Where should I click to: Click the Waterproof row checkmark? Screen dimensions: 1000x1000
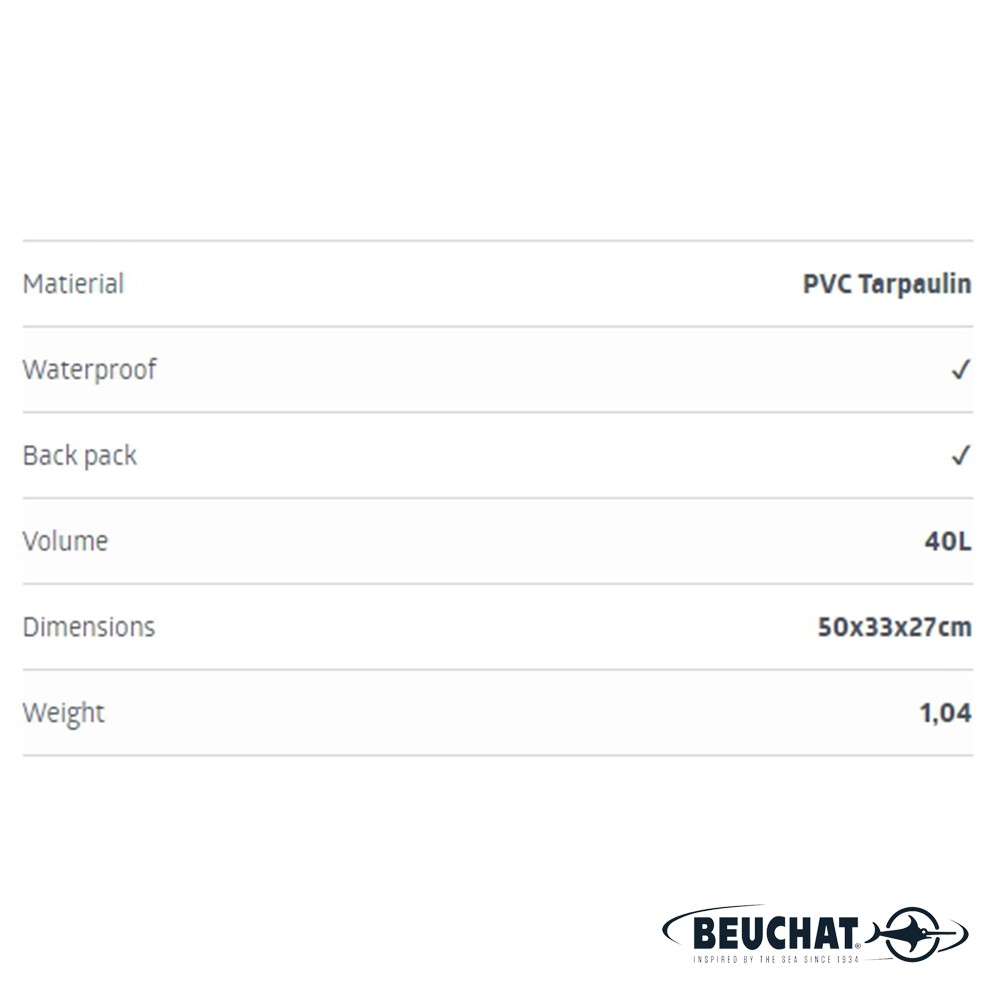pyautogui.click(x=960, y=370)
